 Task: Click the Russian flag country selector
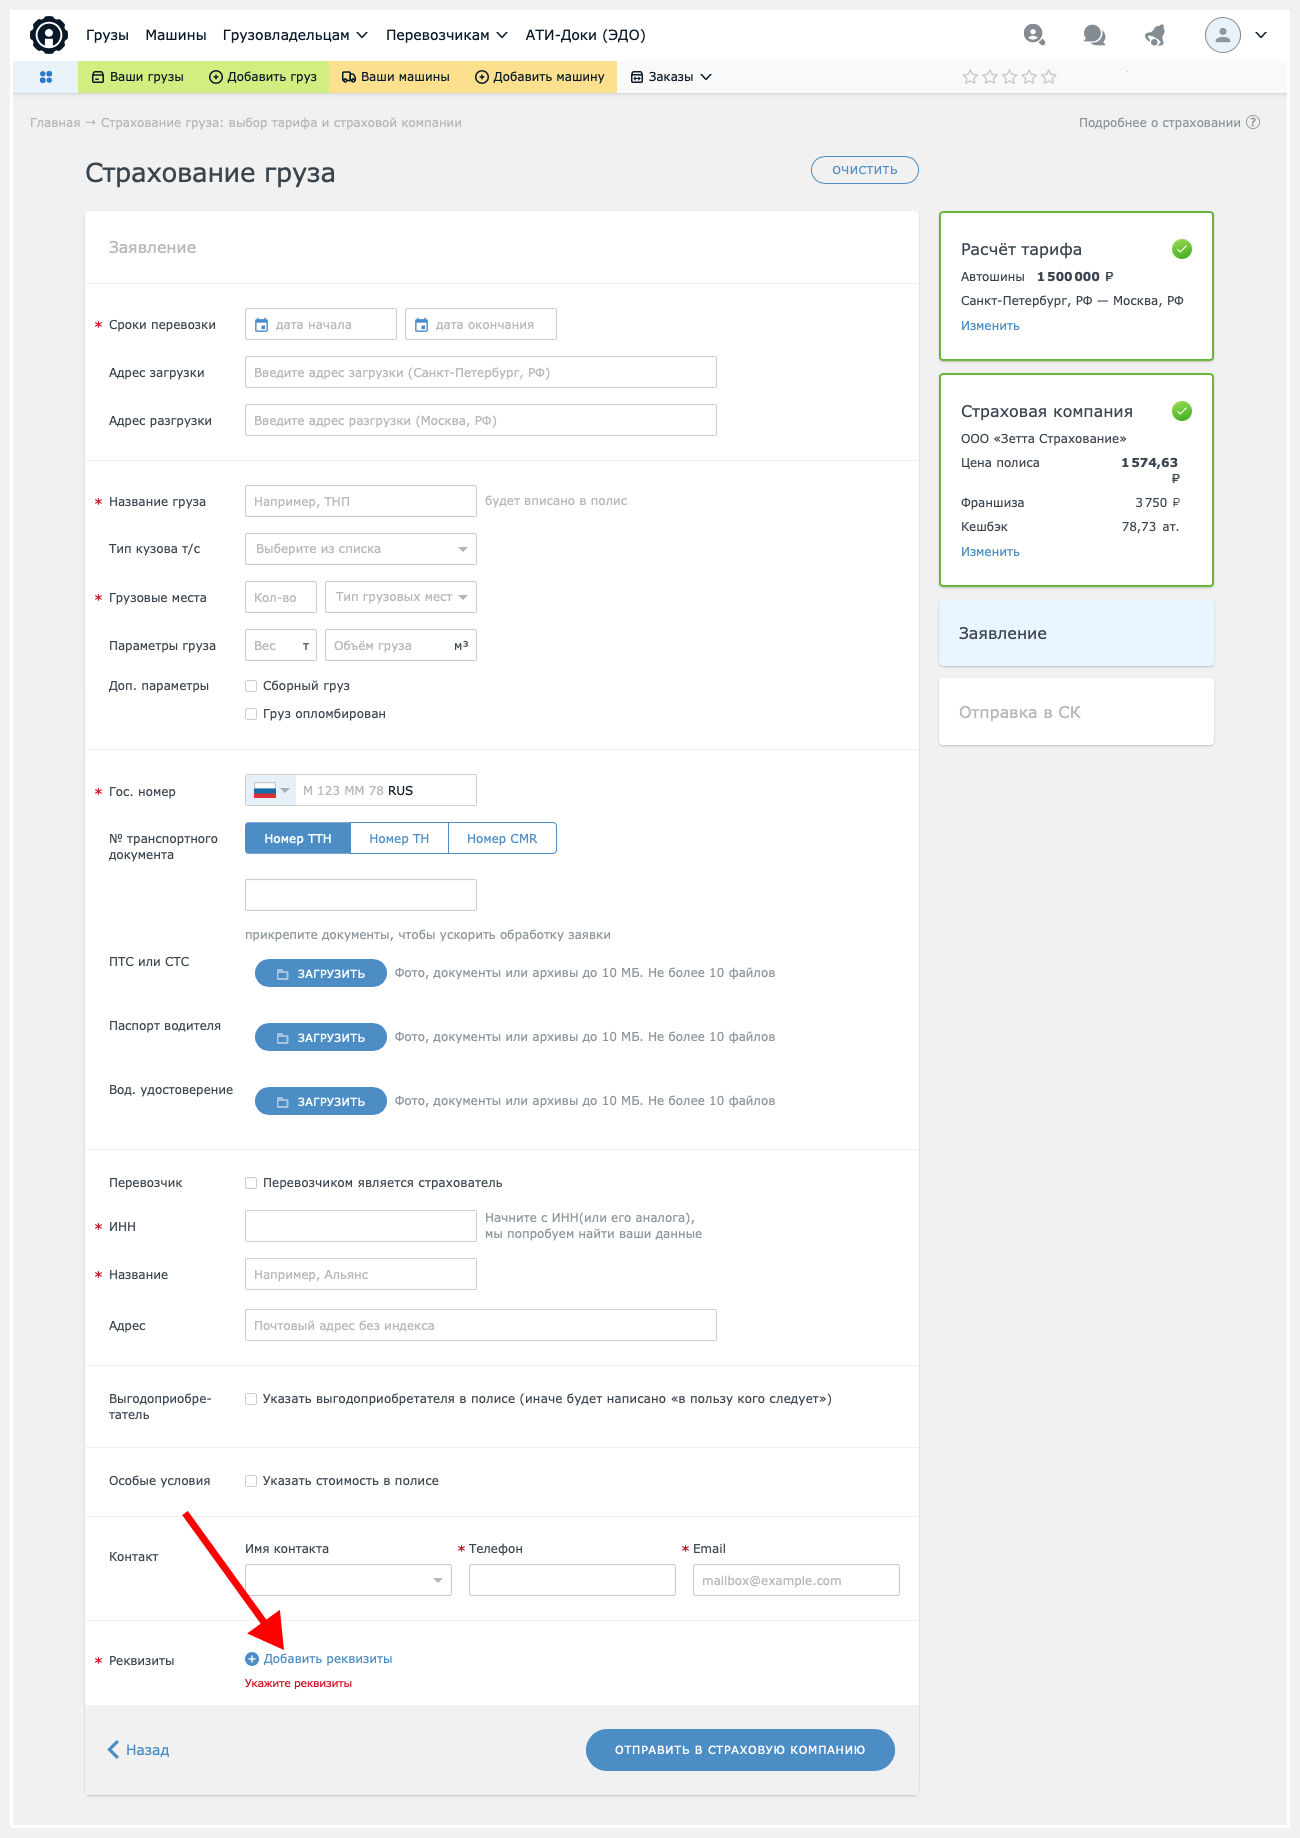[271, 790]
